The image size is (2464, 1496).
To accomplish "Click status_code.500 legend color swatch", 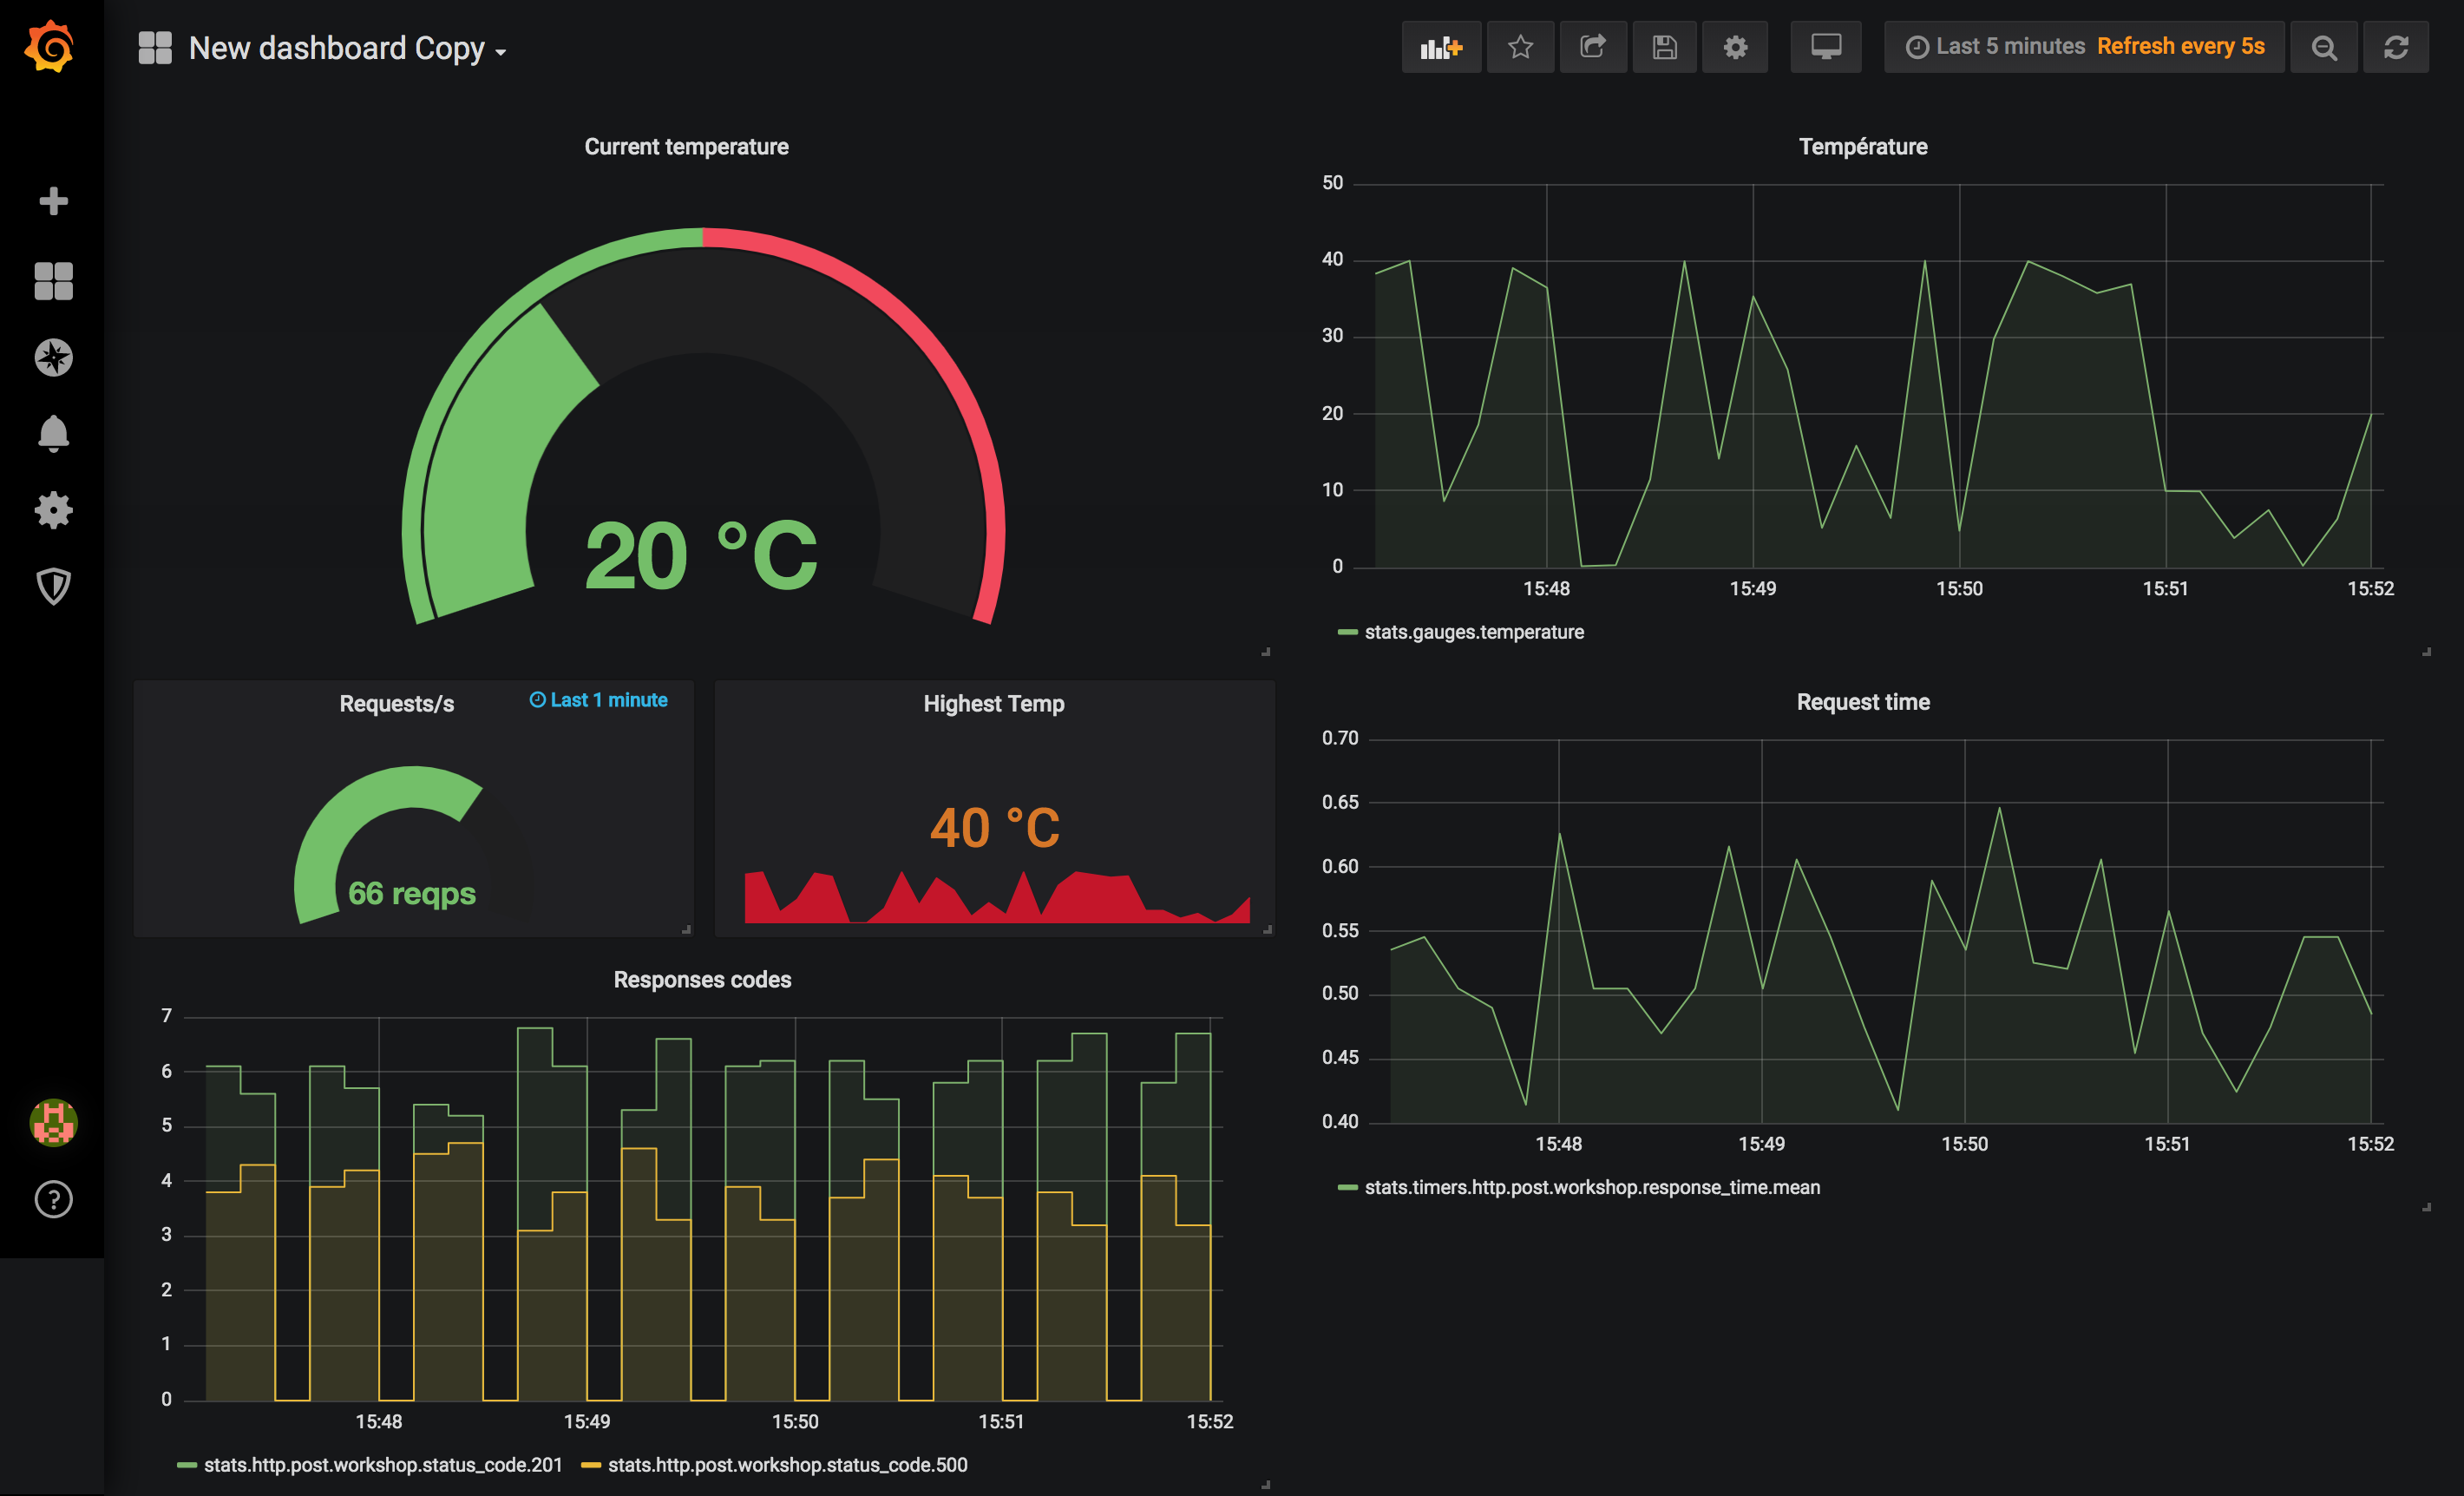I will pos(590,1465).
